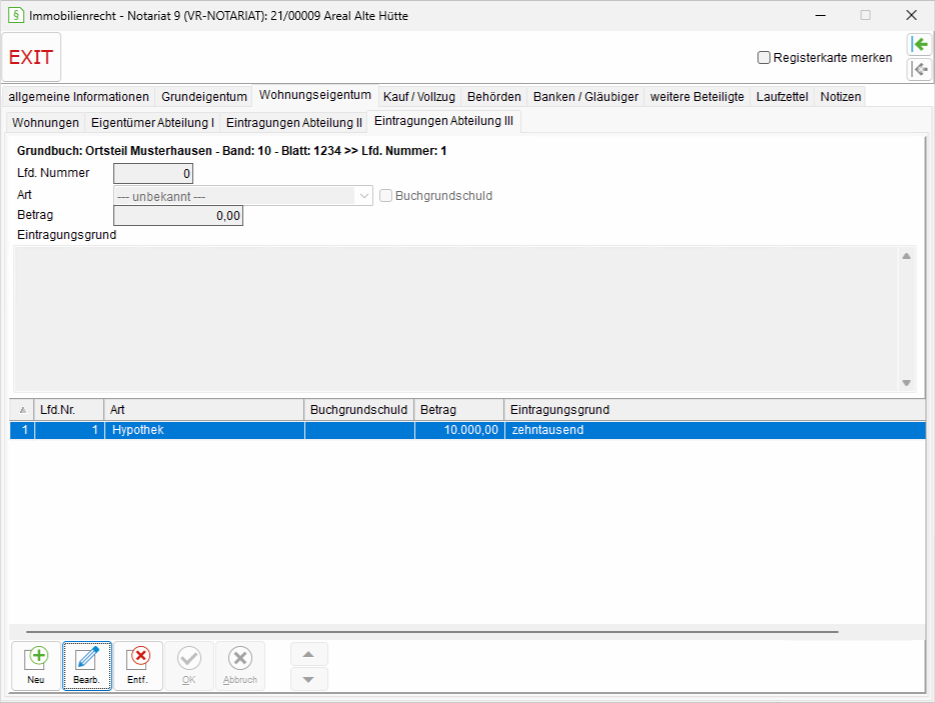
Task: Click the Eintragungsgrund text area
Action: (456, 319)
